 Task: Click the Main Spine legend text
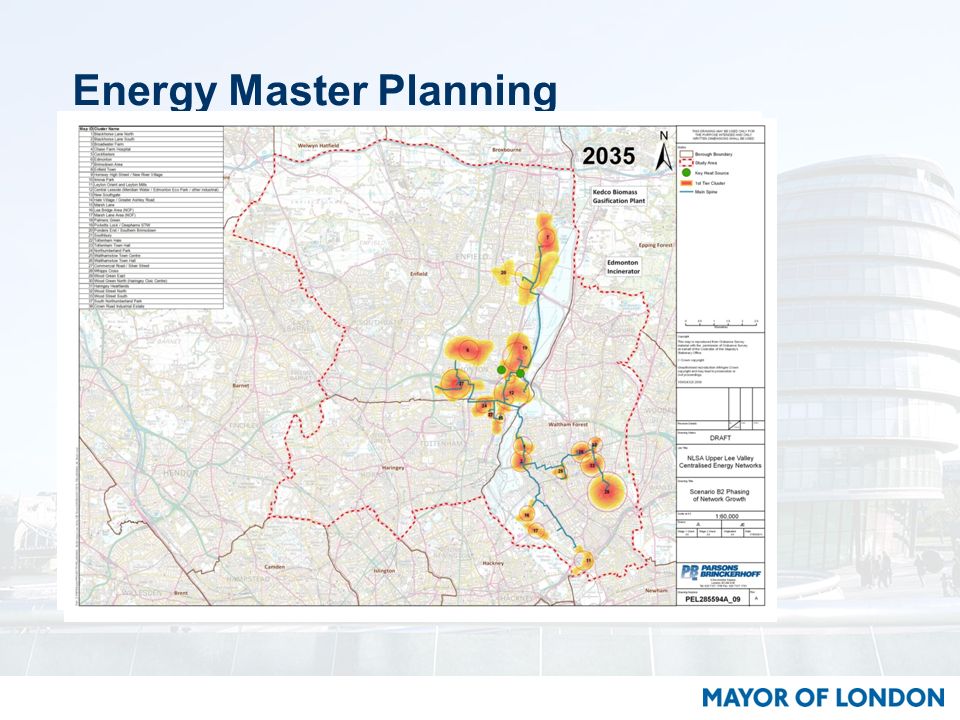coord(706,192)
